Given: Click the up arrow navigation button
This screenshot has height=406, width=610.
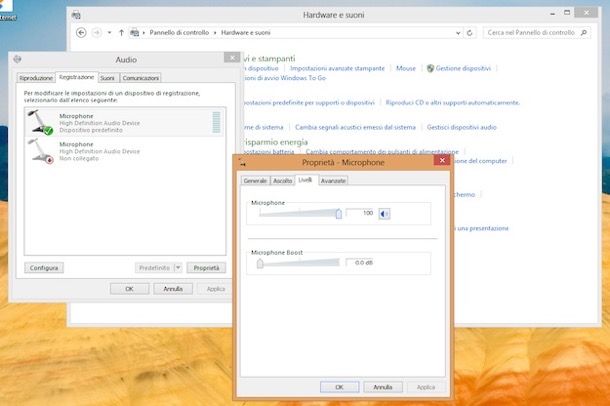Looking at the screenshot, I should coord(122,33).
